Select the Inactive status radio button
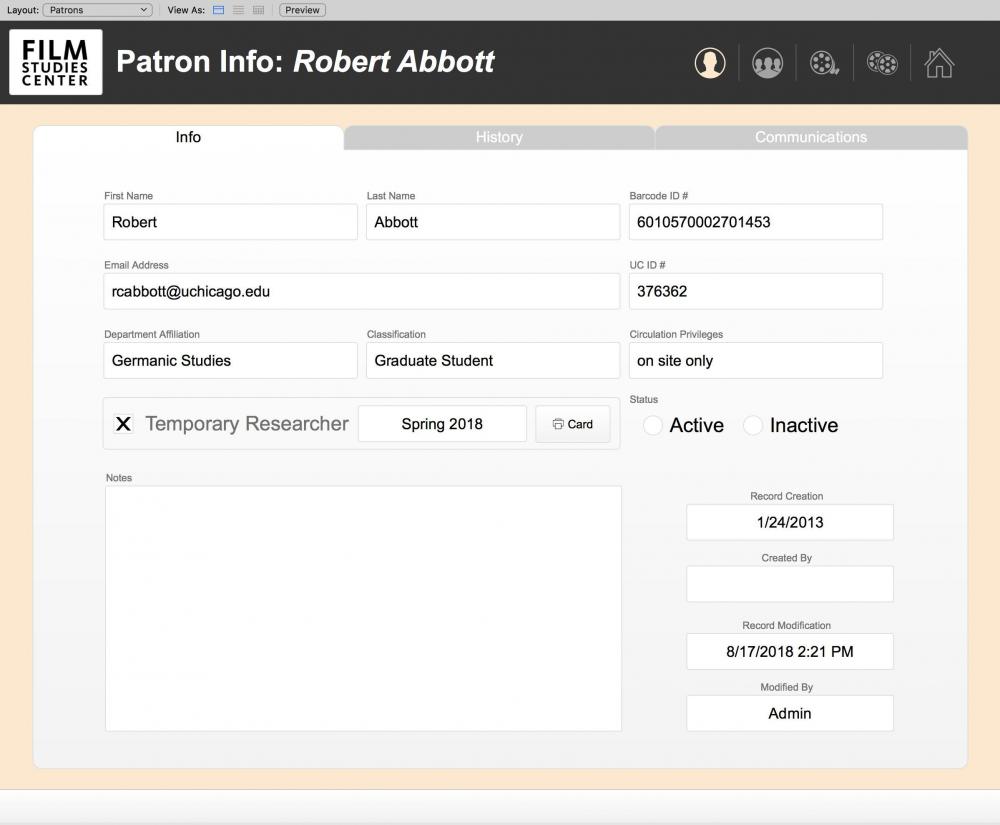1000x825 pixels. (x=753, y=426)
